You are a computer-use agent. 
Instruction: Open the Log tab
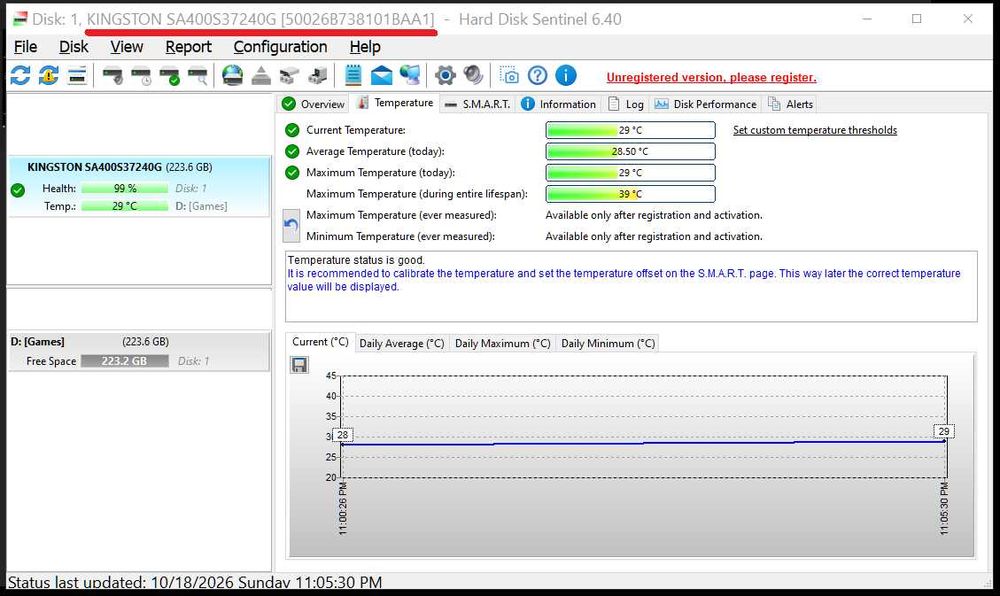(626, 104)
